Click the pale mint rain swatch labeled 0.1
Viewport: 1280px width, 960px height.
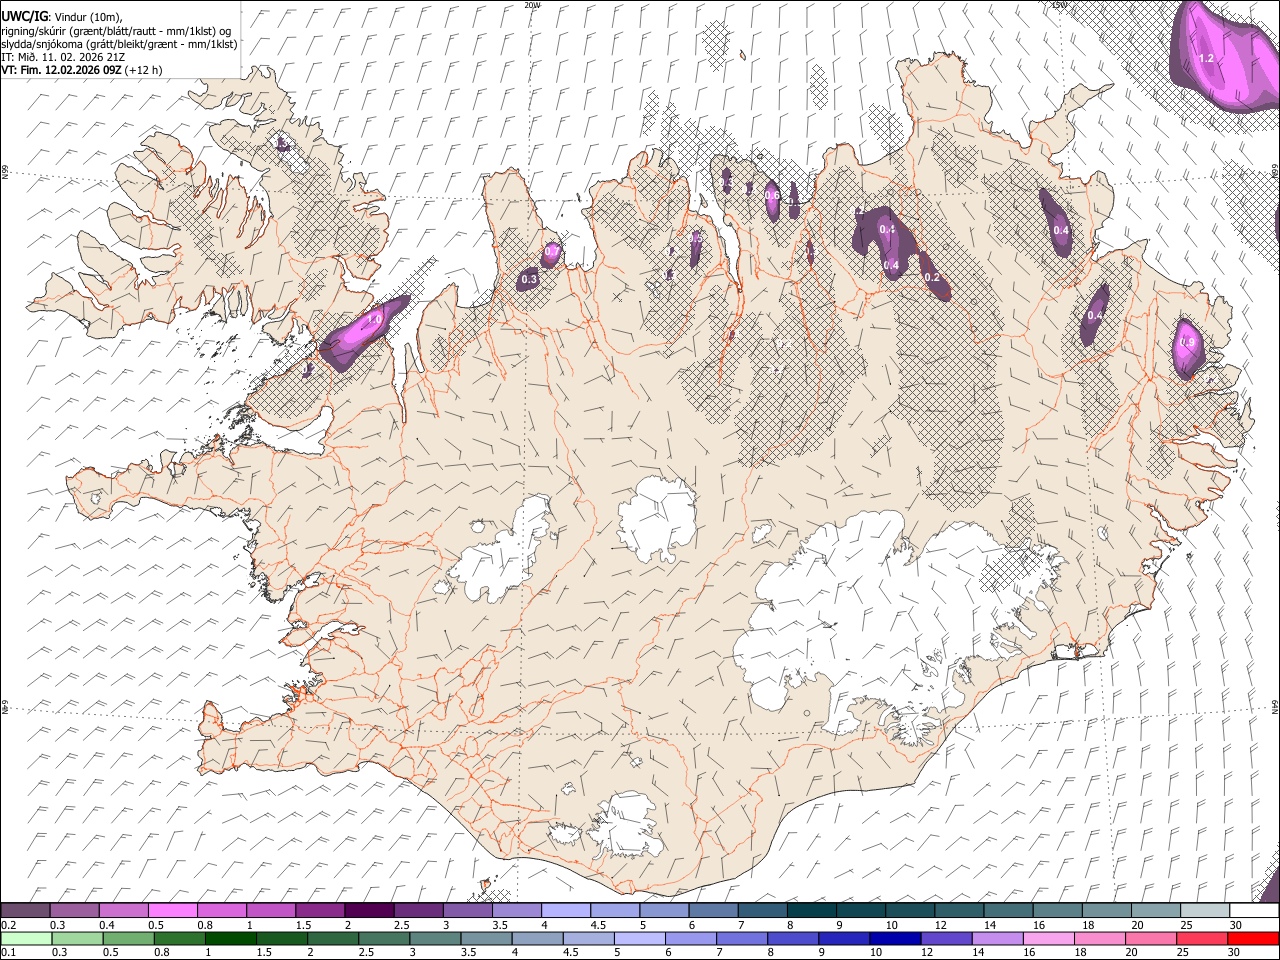(x=26, y=939)
